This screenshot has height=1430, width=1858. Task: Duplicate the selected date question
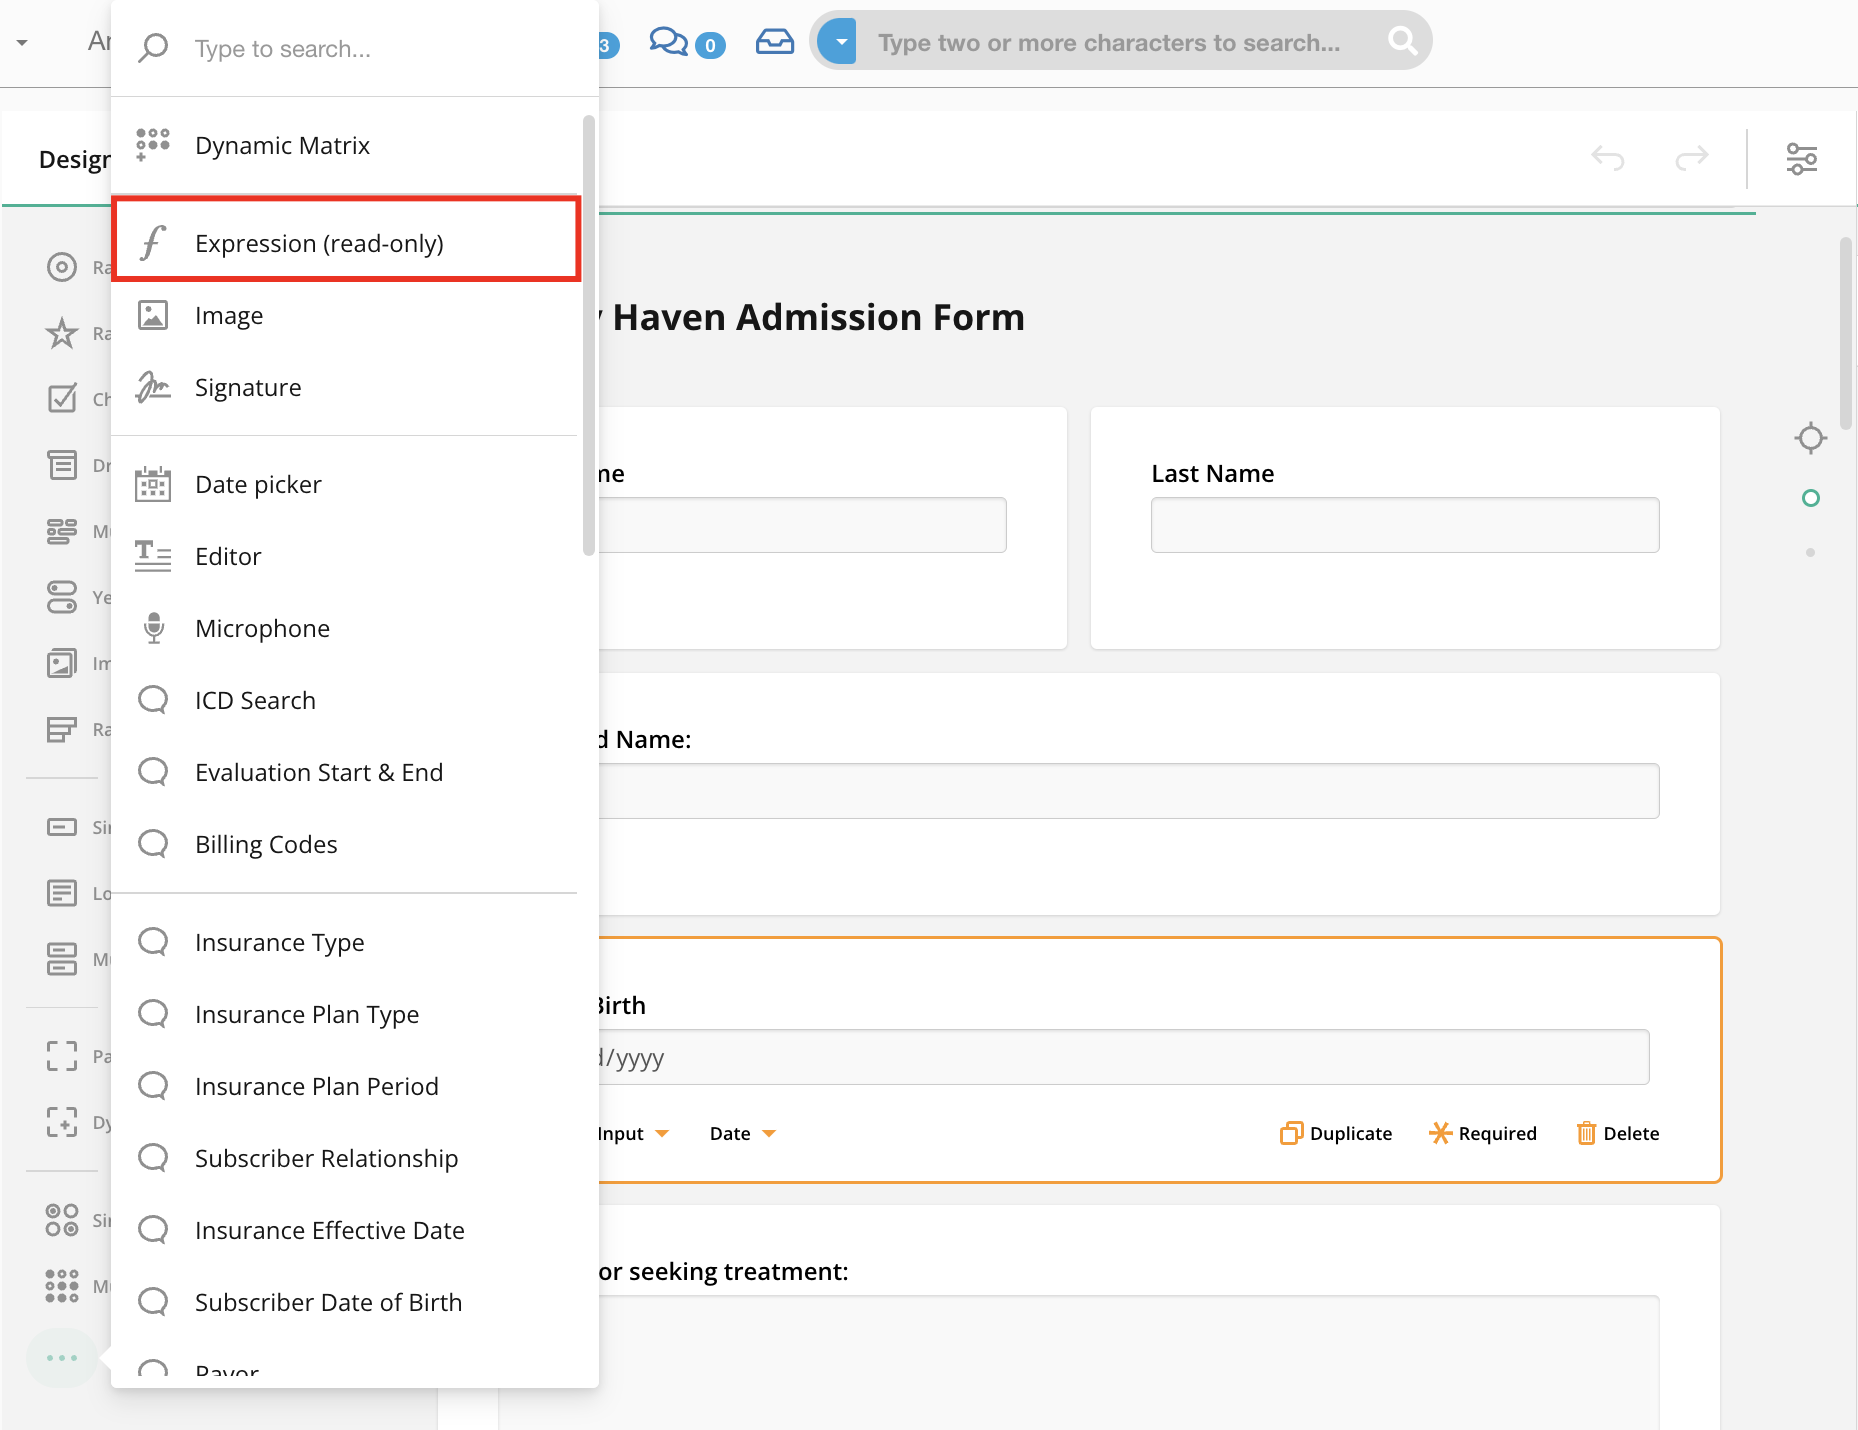(x=1336, y=1133)
